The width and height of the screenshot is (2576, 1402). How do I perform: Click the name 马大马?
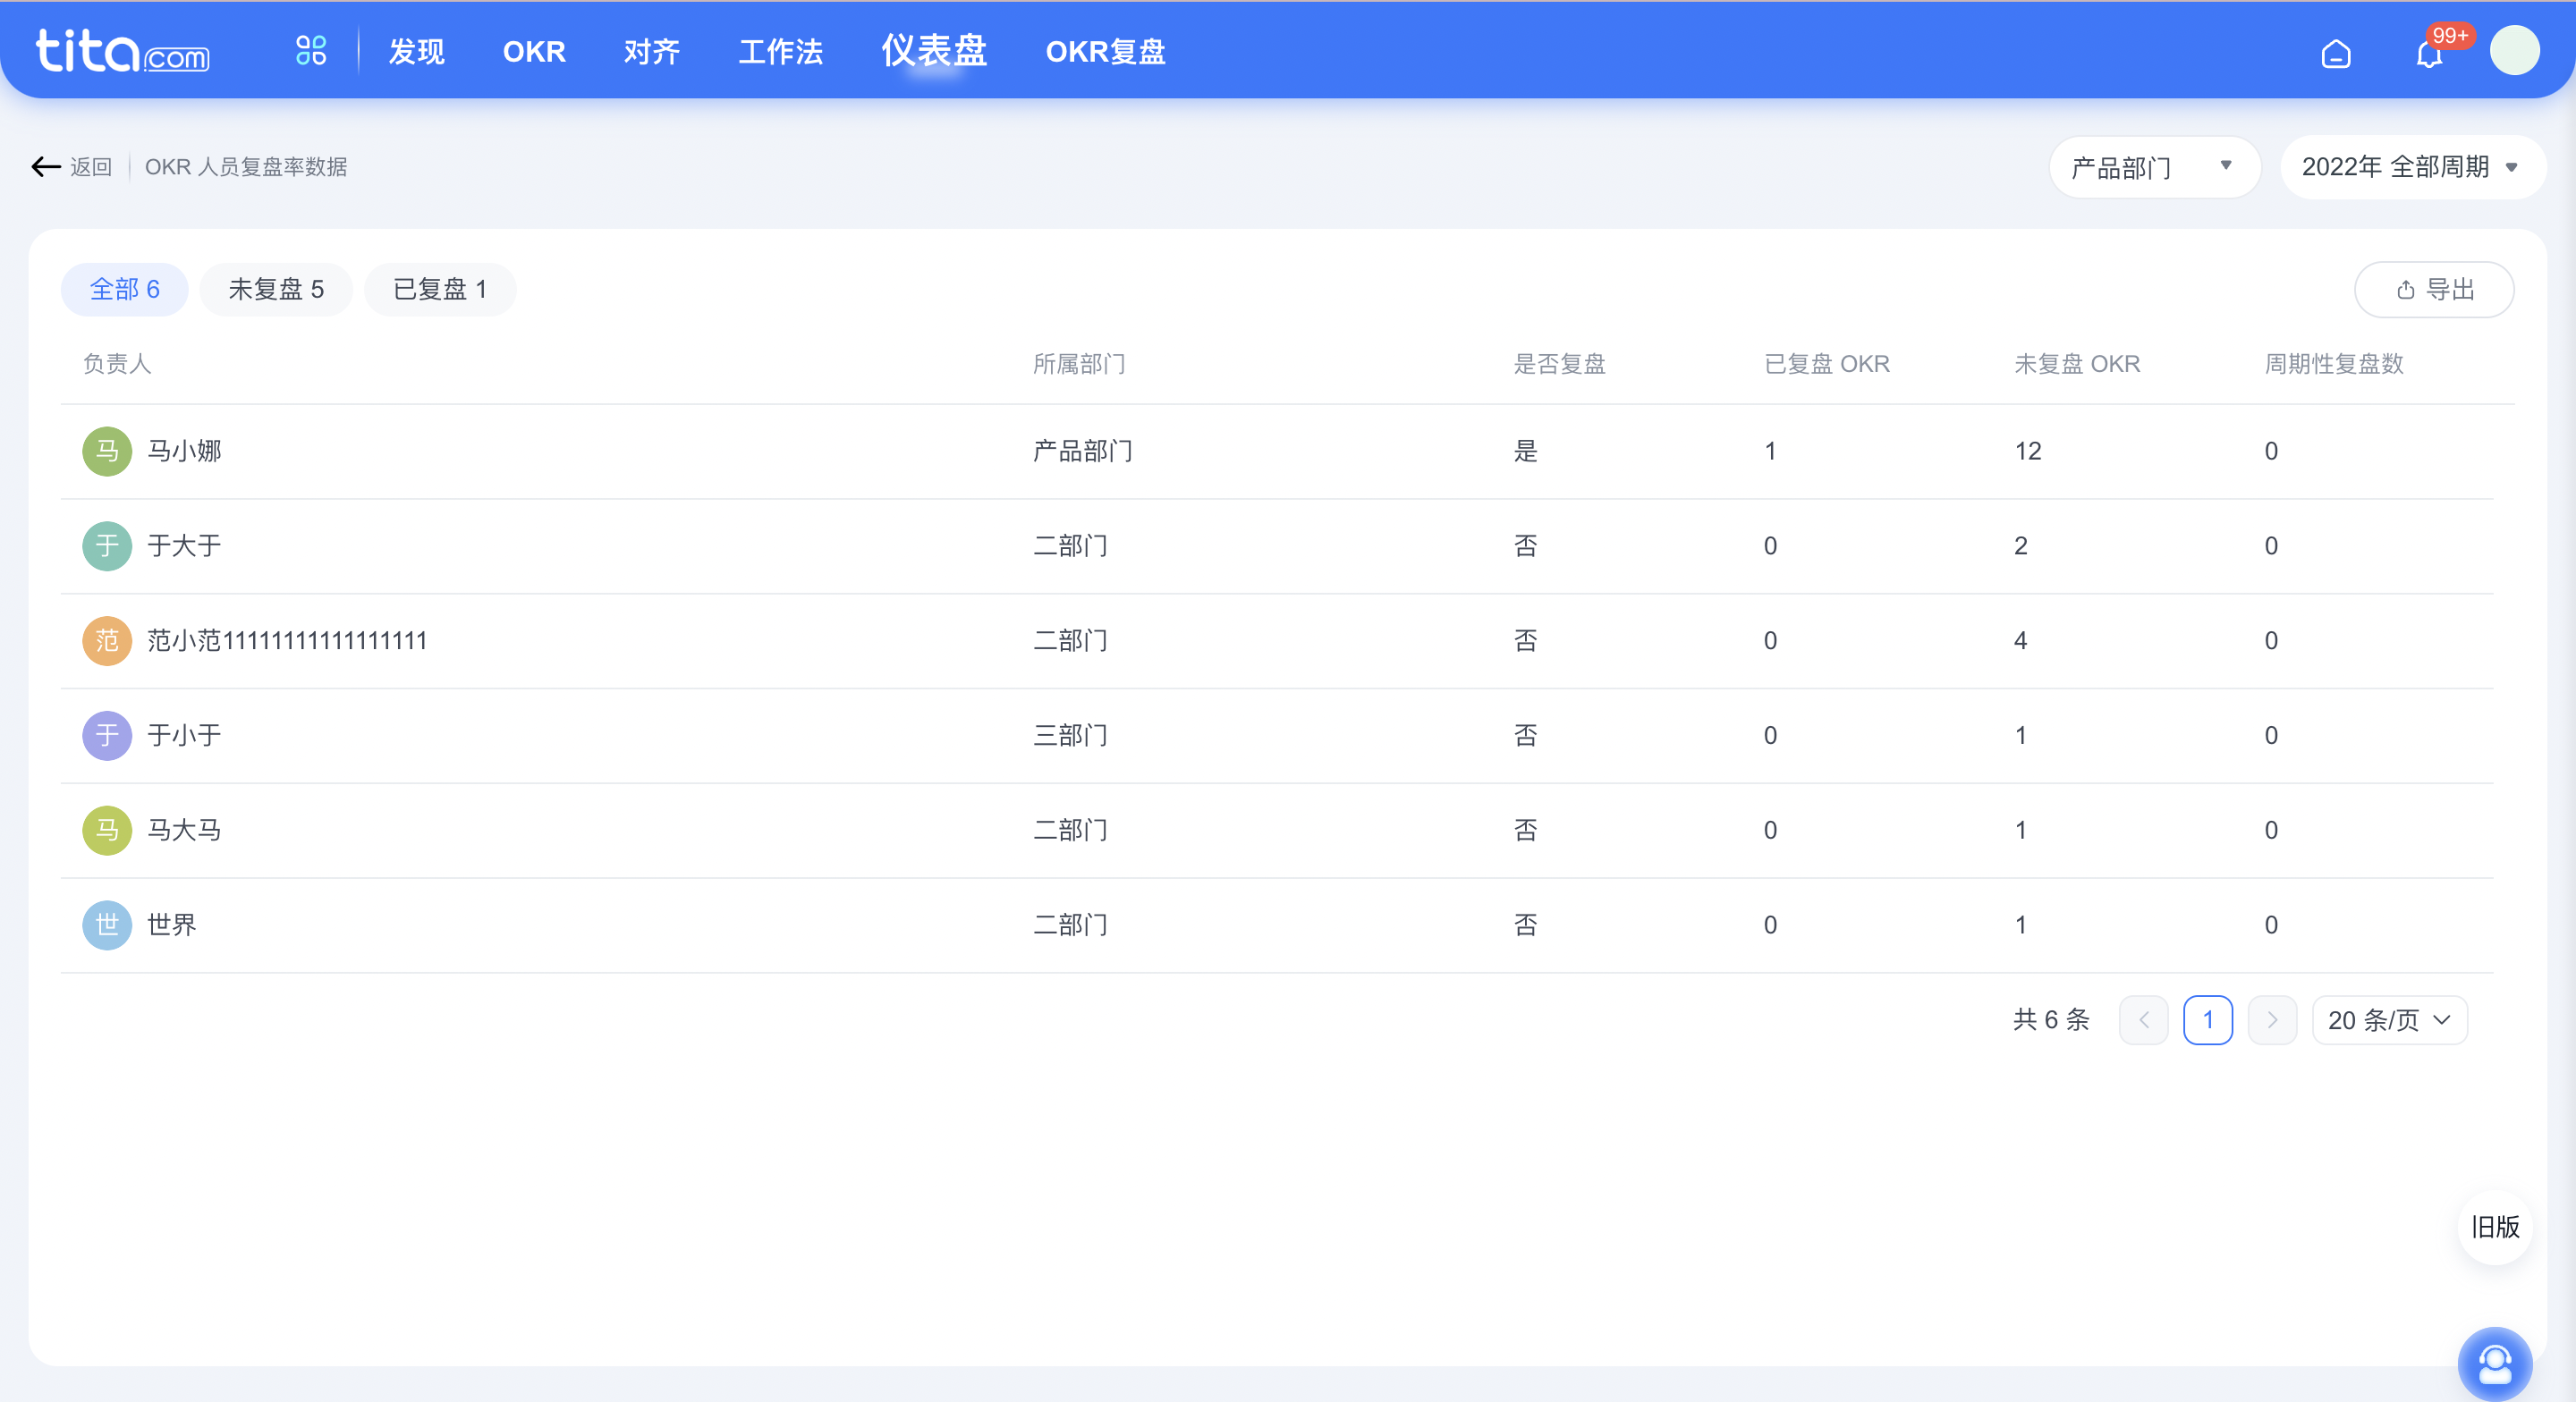[185, 830]
